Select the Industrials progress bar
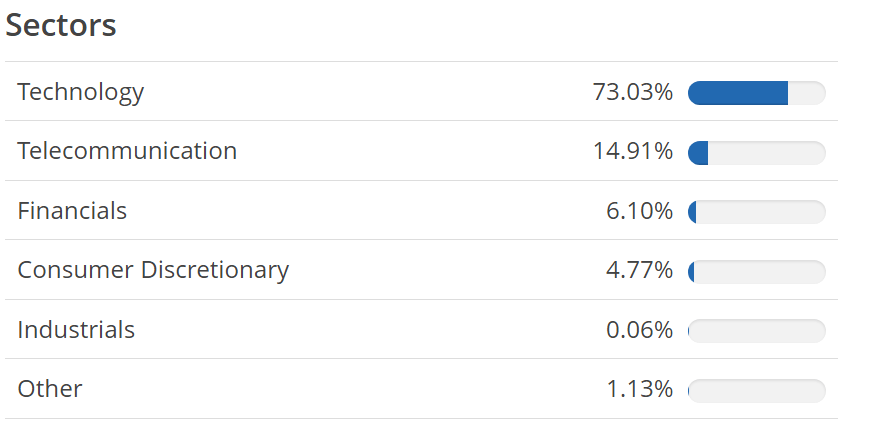Image resolution: width=888 pixels, height=430 pixels. [x=757, y=331]
